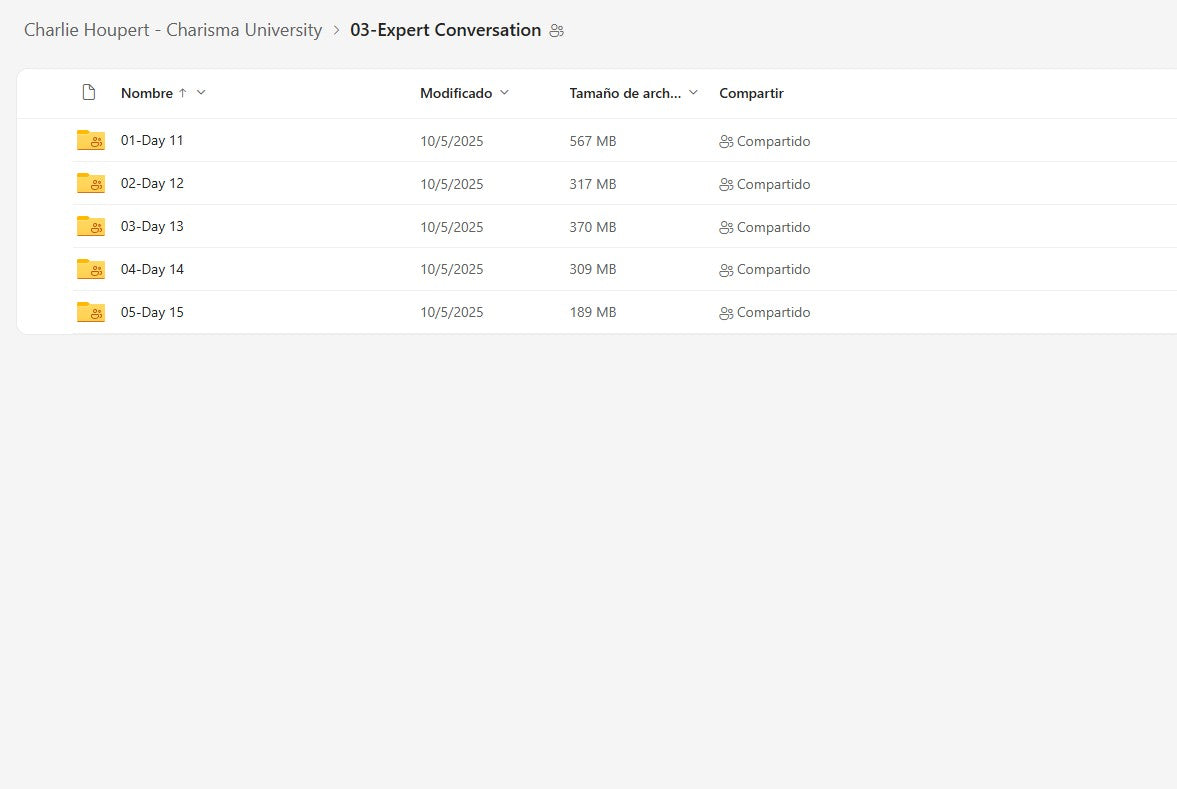This screenshot has width=1177, height=789.
Task: Select the 04-Day 14 row by its date
Action: click(x=451, y=270)
